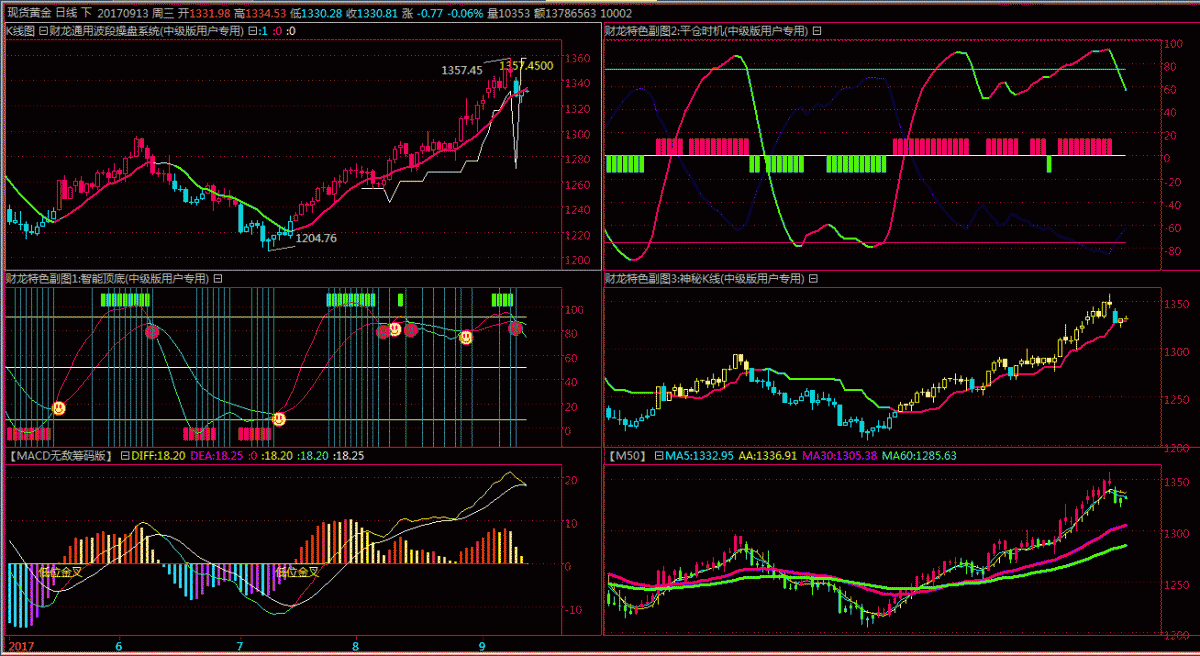
Task: Click the AA:1336.91 readout
Action: point(768,455)
